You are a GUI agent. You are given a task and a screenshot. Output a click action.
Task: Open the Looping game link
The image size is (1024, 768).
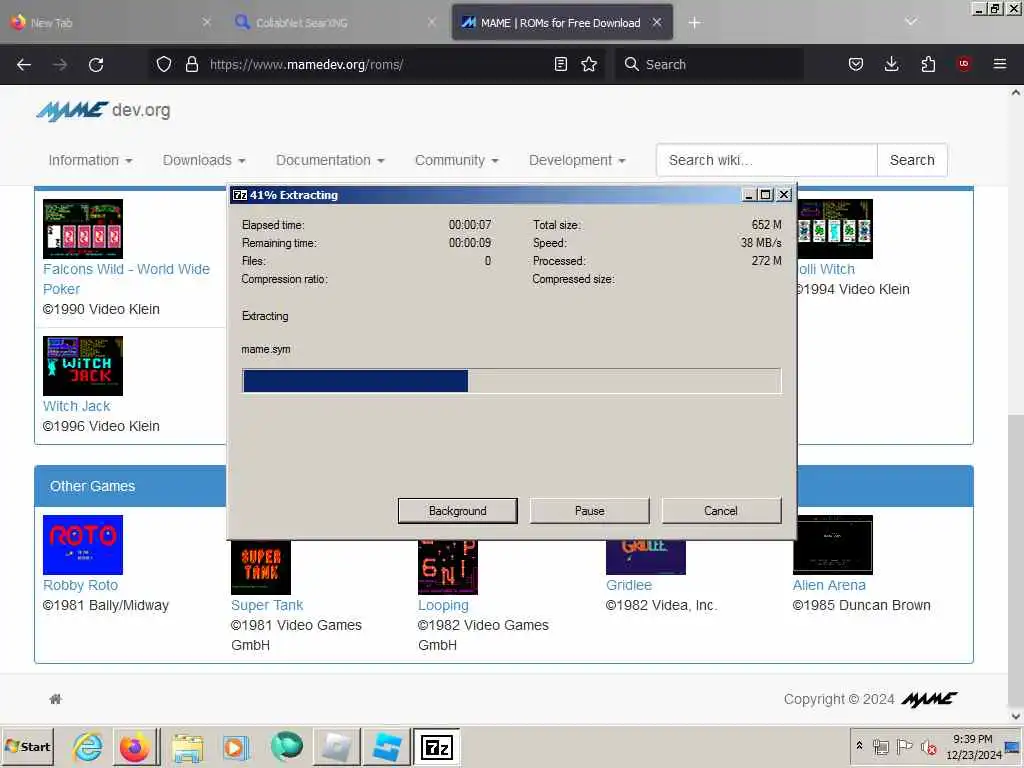coord(443,605)
